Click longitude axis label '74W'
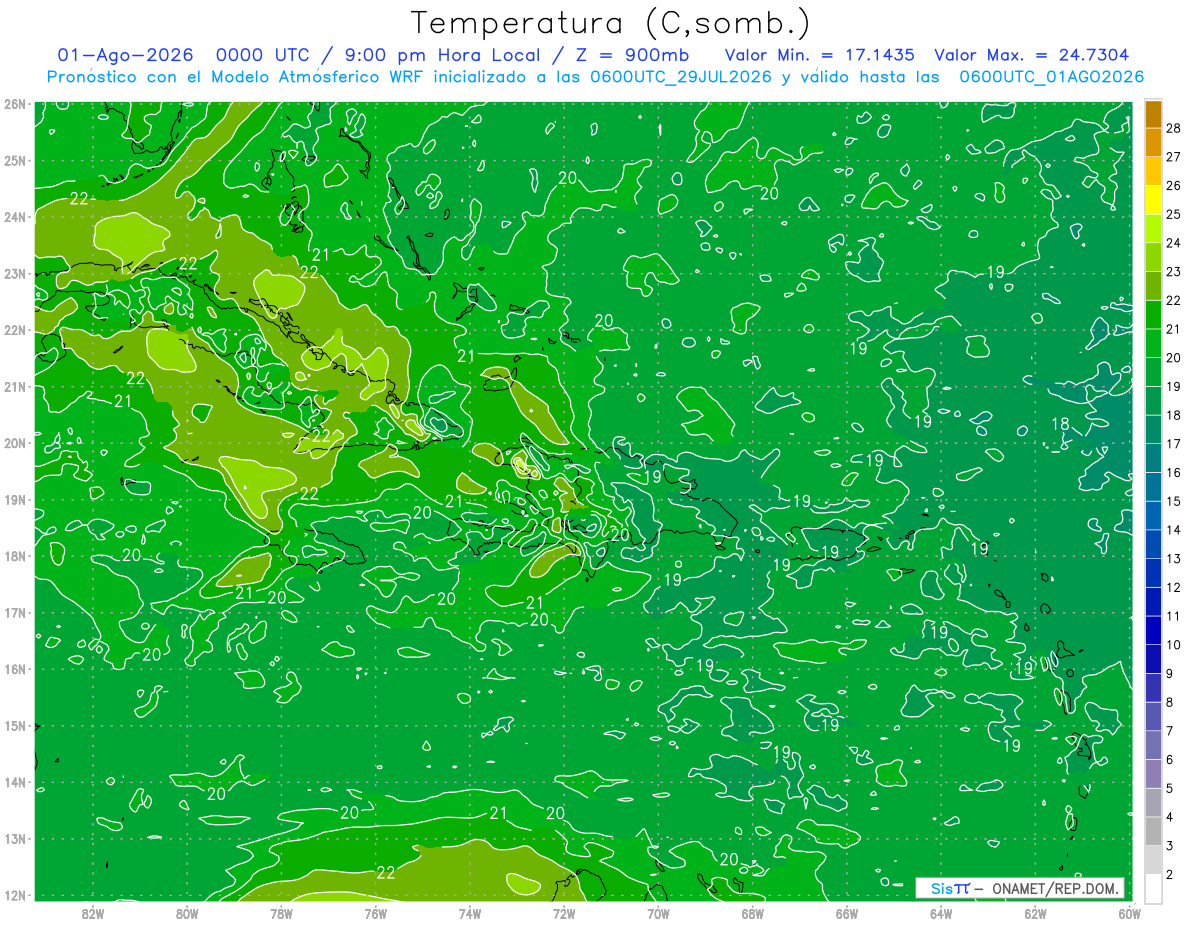The height and width of the screenshot is (927, 1200). [469, 913]
